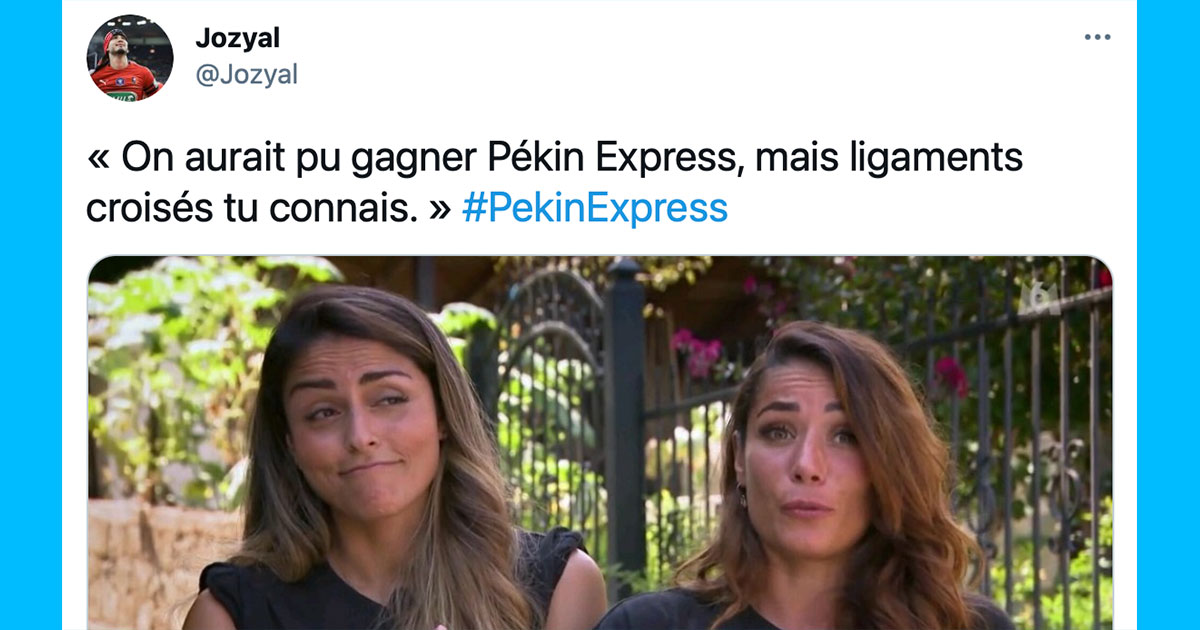This screenshot has height=630, width=1200.
Task: Open the embedded tweet photo
Action: pos(600,443)
